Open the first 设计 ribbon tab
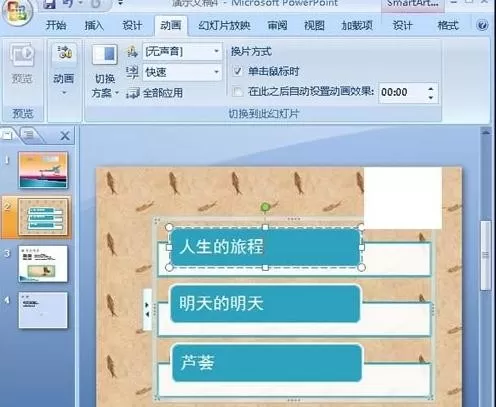Viewport: 496px width, 407px height. click(x=132, y=25)
